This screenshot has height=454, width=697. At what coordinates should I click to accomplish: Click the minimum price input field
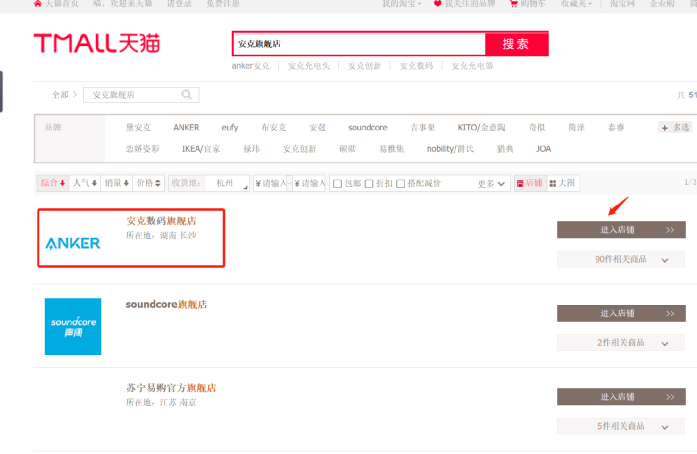[x=271, y=183]
